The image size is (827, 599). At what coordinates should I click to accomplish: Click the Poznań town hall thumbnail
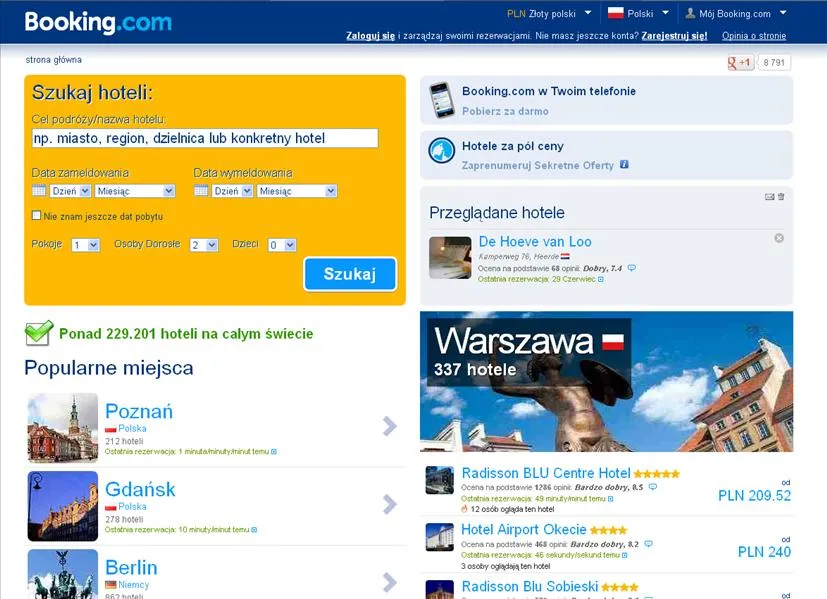pos(63,428)
